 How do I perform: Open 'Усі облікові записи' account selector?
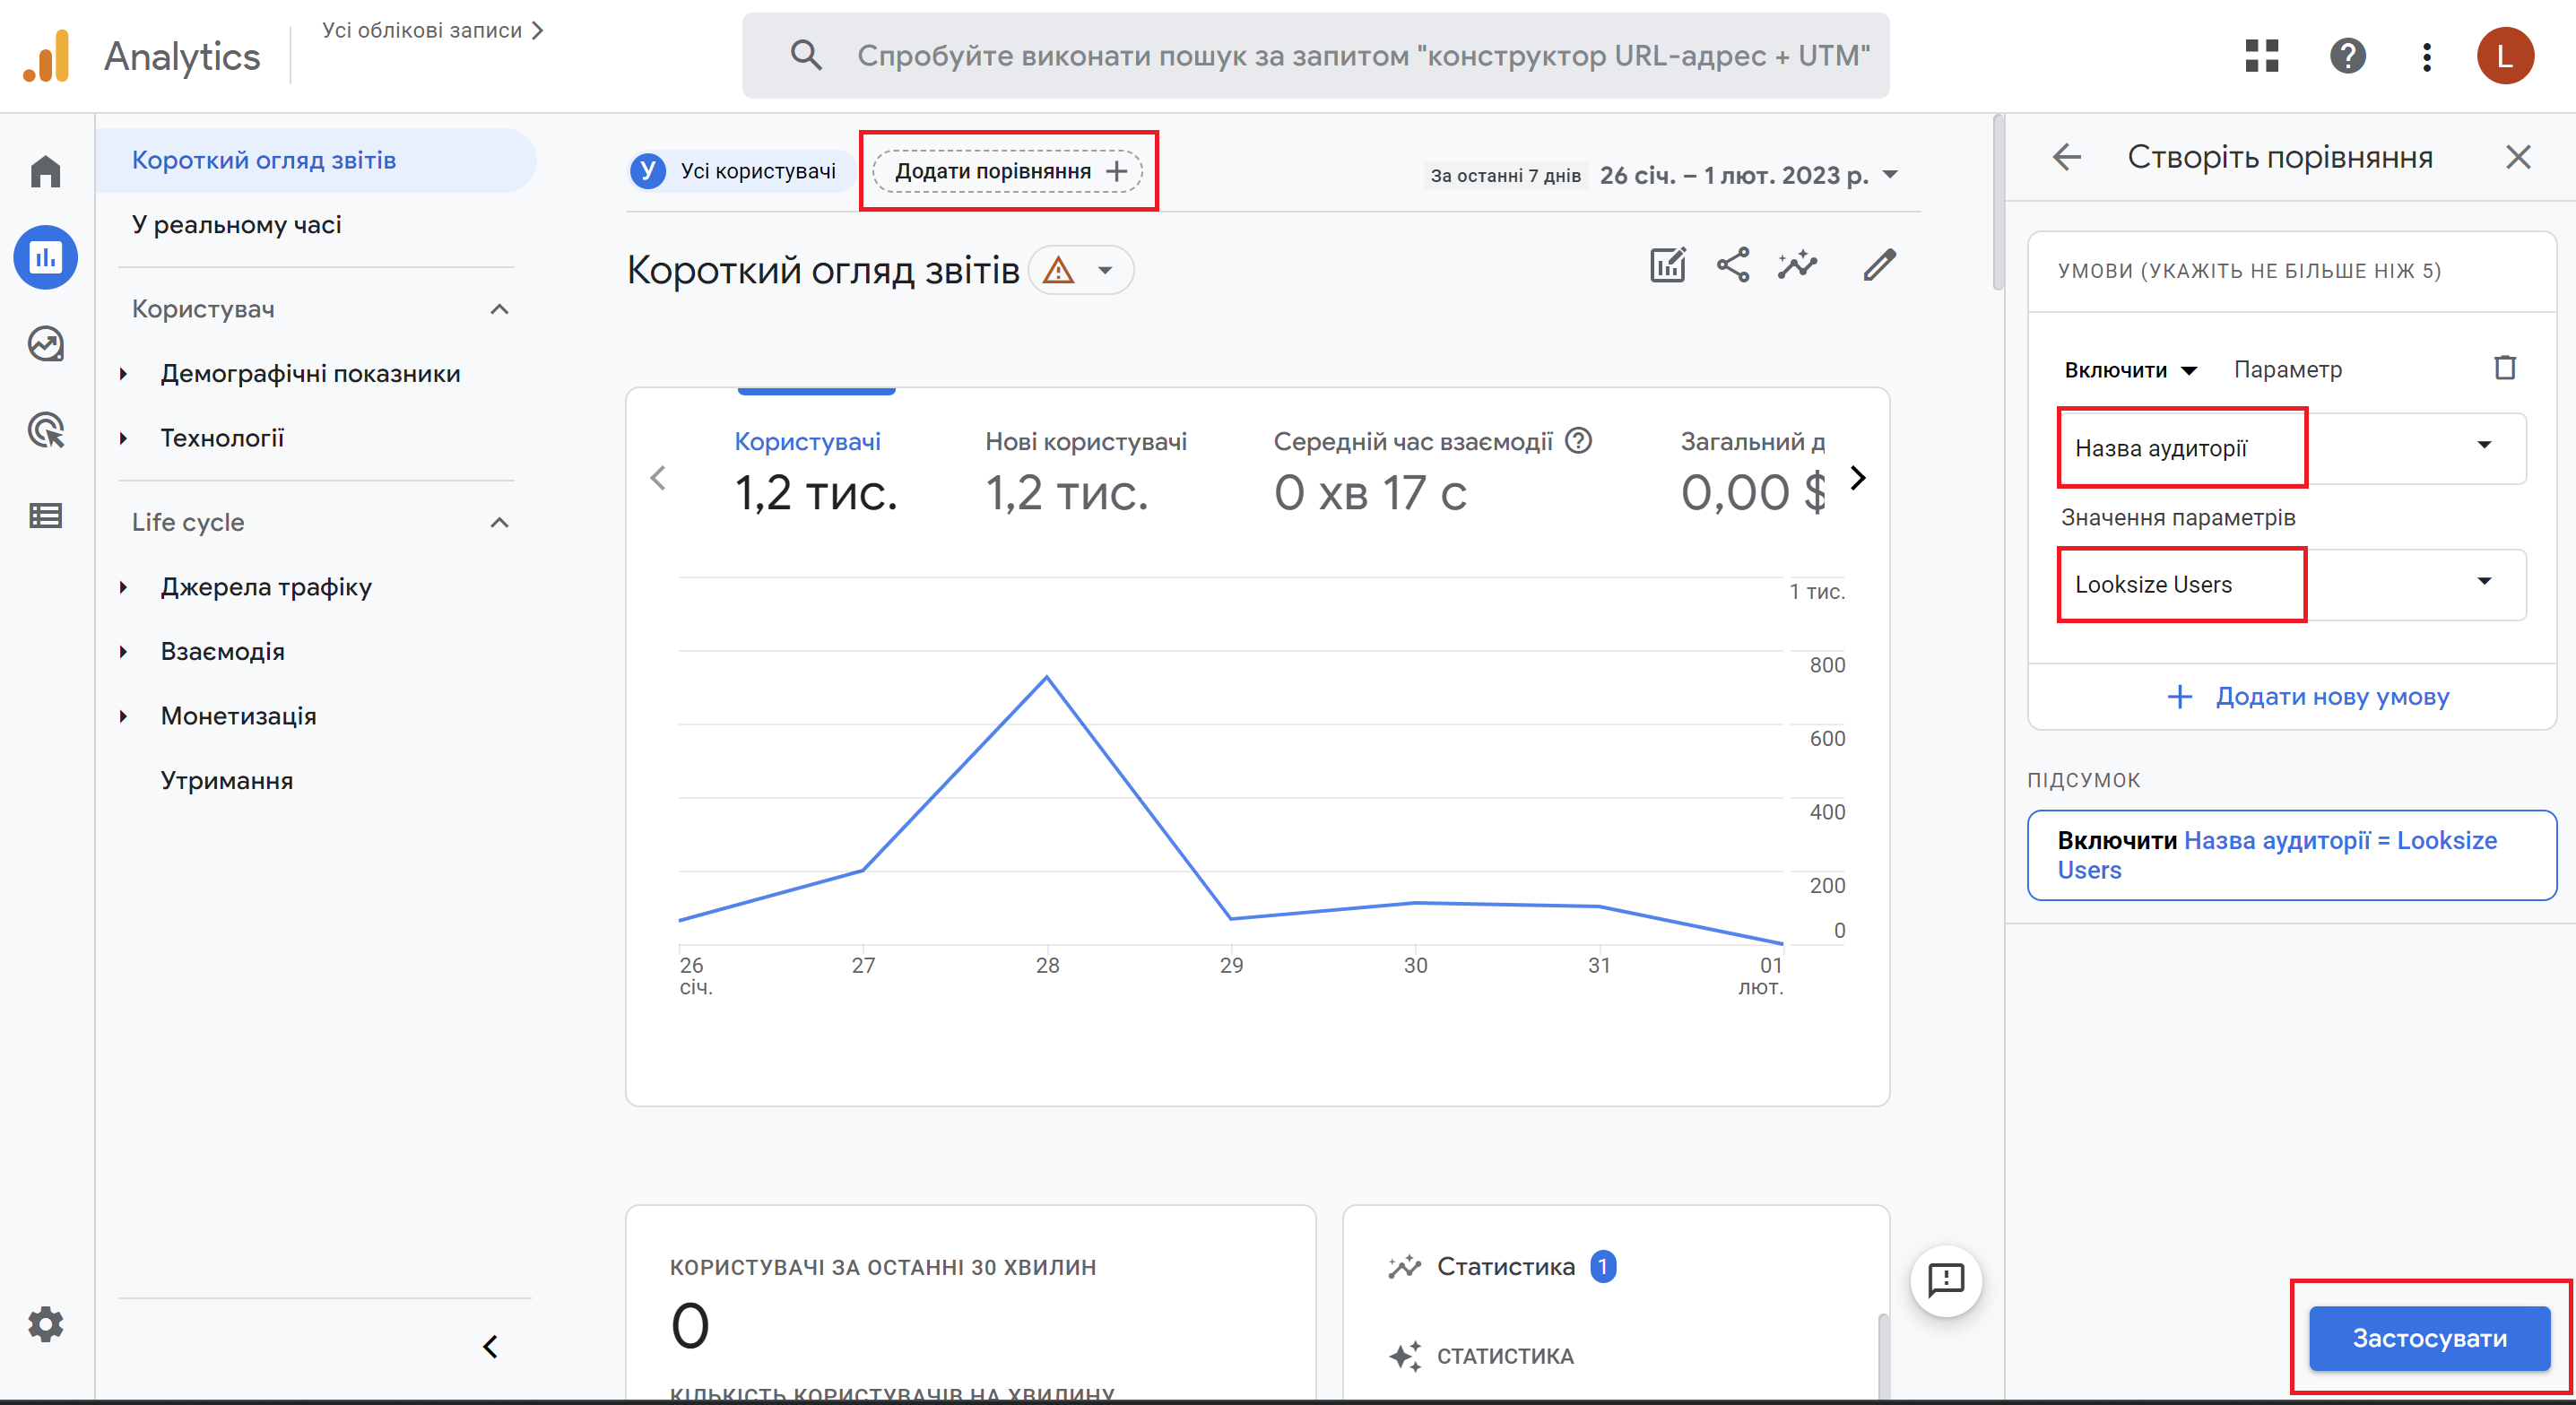click(432, 30)
